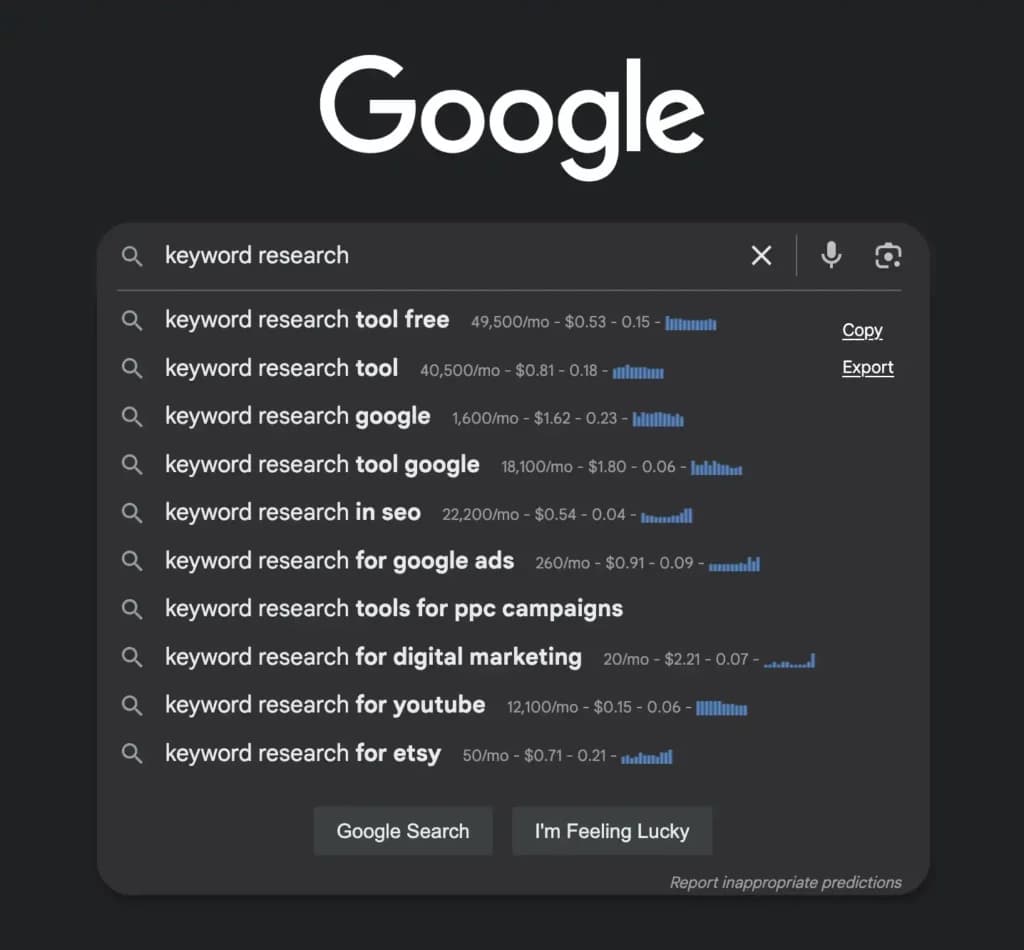Screen dimensions: 1024x950
Task: Click magnifier icon beside 'keyword research for etsy'
Action: pos(132,753)
